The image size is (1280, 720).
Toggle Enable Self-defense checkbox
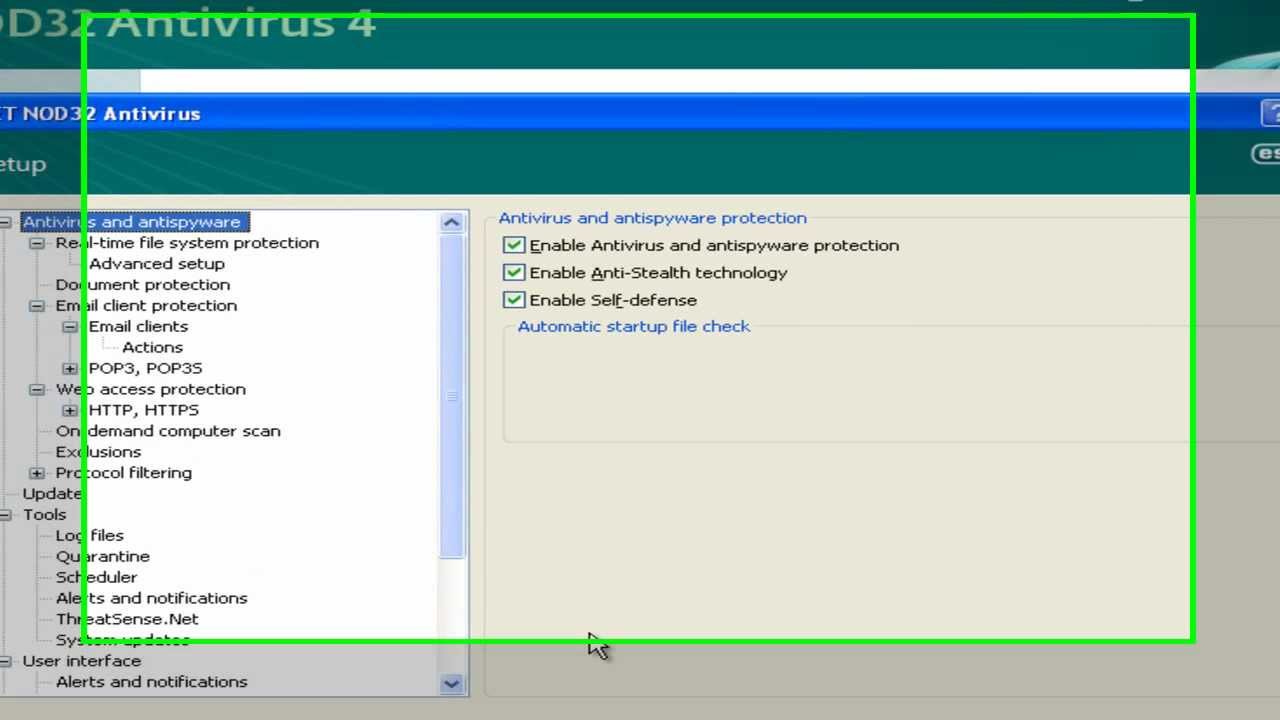[x=514, y=299]
